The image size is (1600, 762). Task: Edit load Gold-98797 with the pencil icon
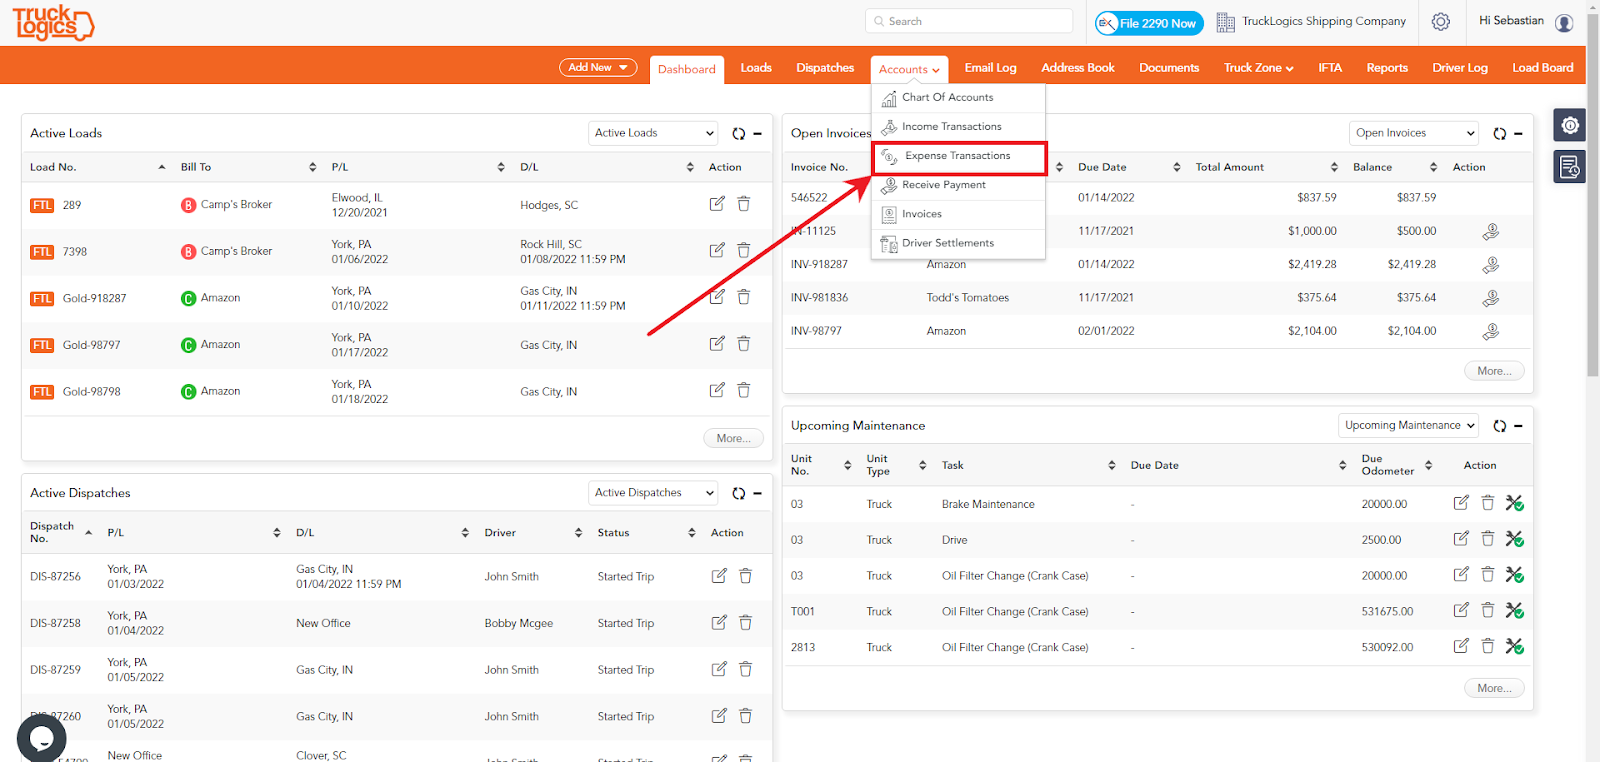pos(717,344)
